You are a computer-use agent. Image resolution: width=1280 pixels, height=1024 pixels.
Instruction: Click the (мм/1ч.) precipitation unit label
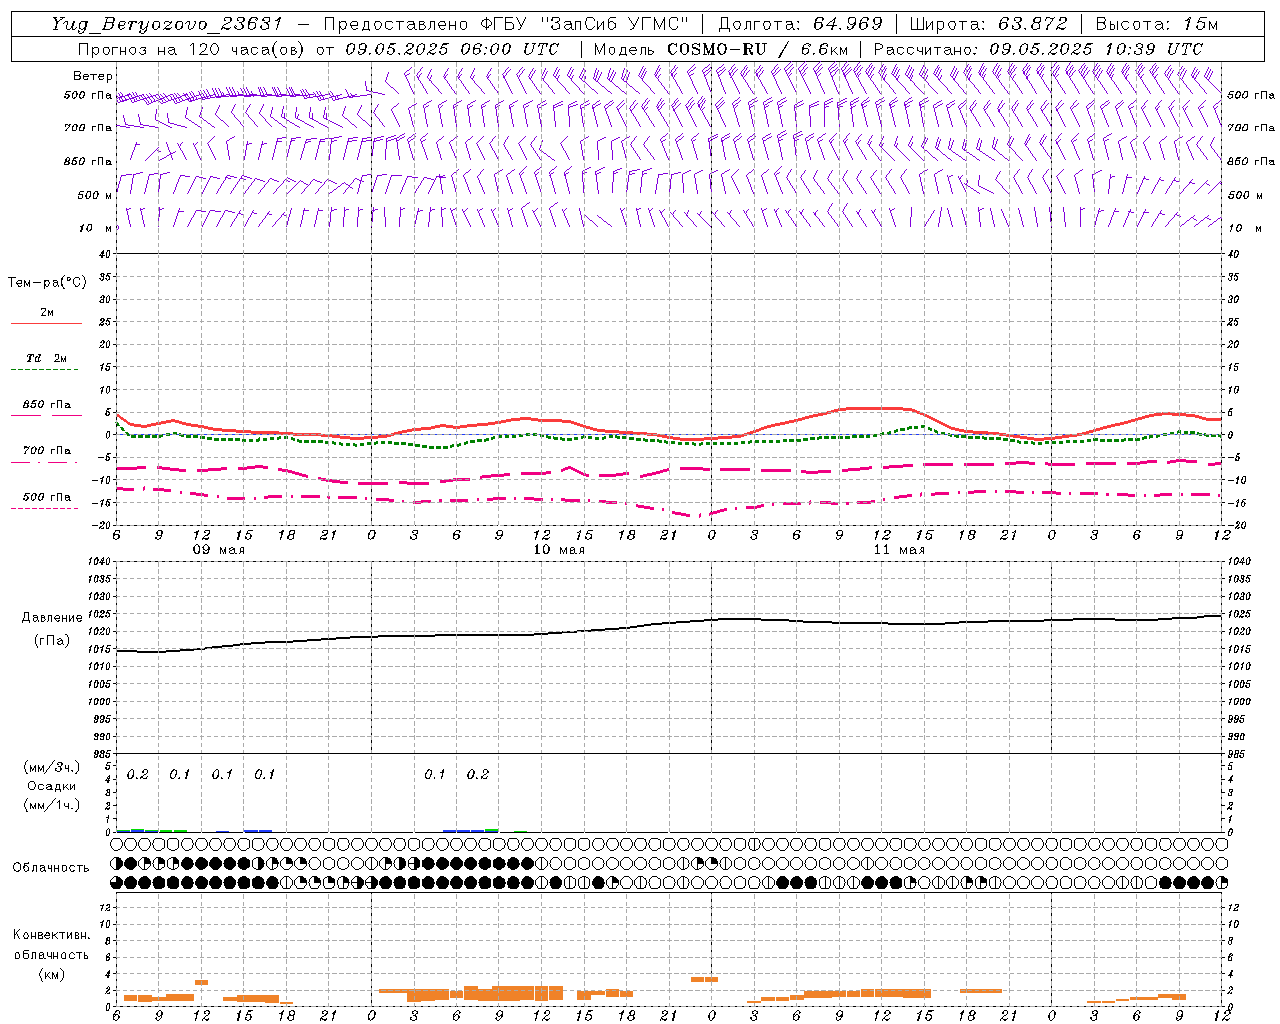tap(51, 805)
